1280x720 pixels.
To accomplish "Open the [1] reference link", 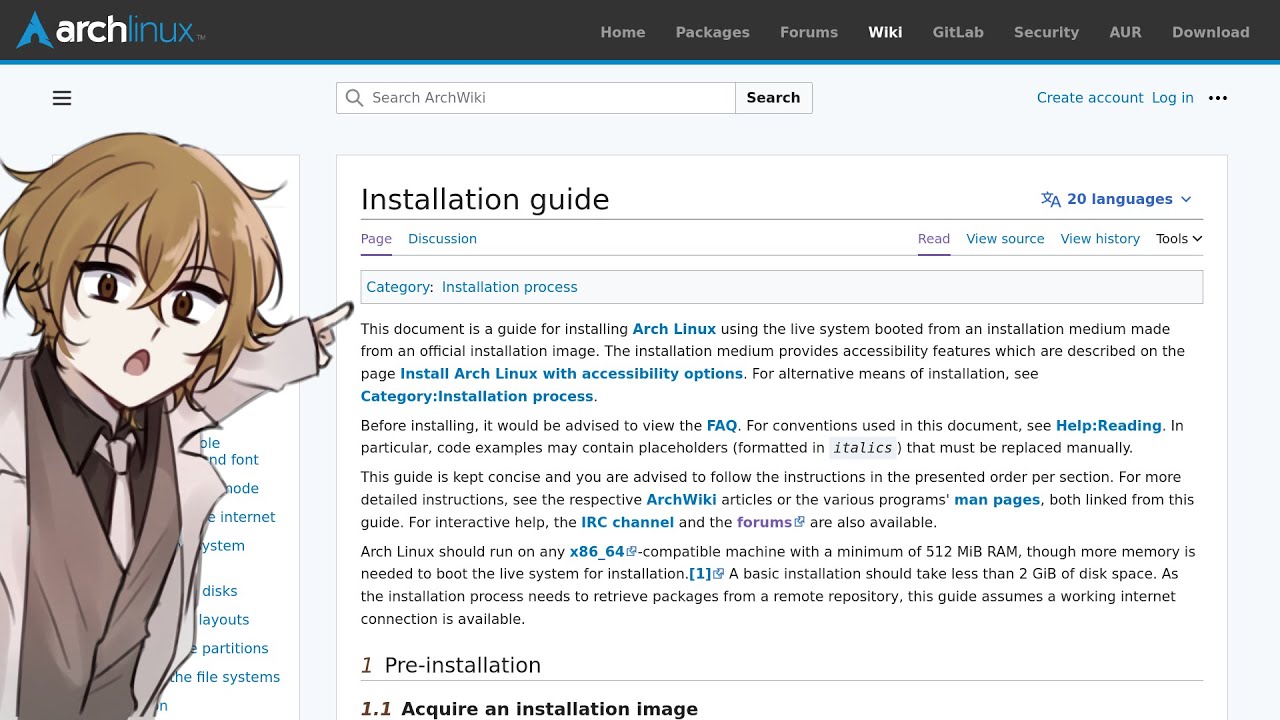I will tap(706, 574).
